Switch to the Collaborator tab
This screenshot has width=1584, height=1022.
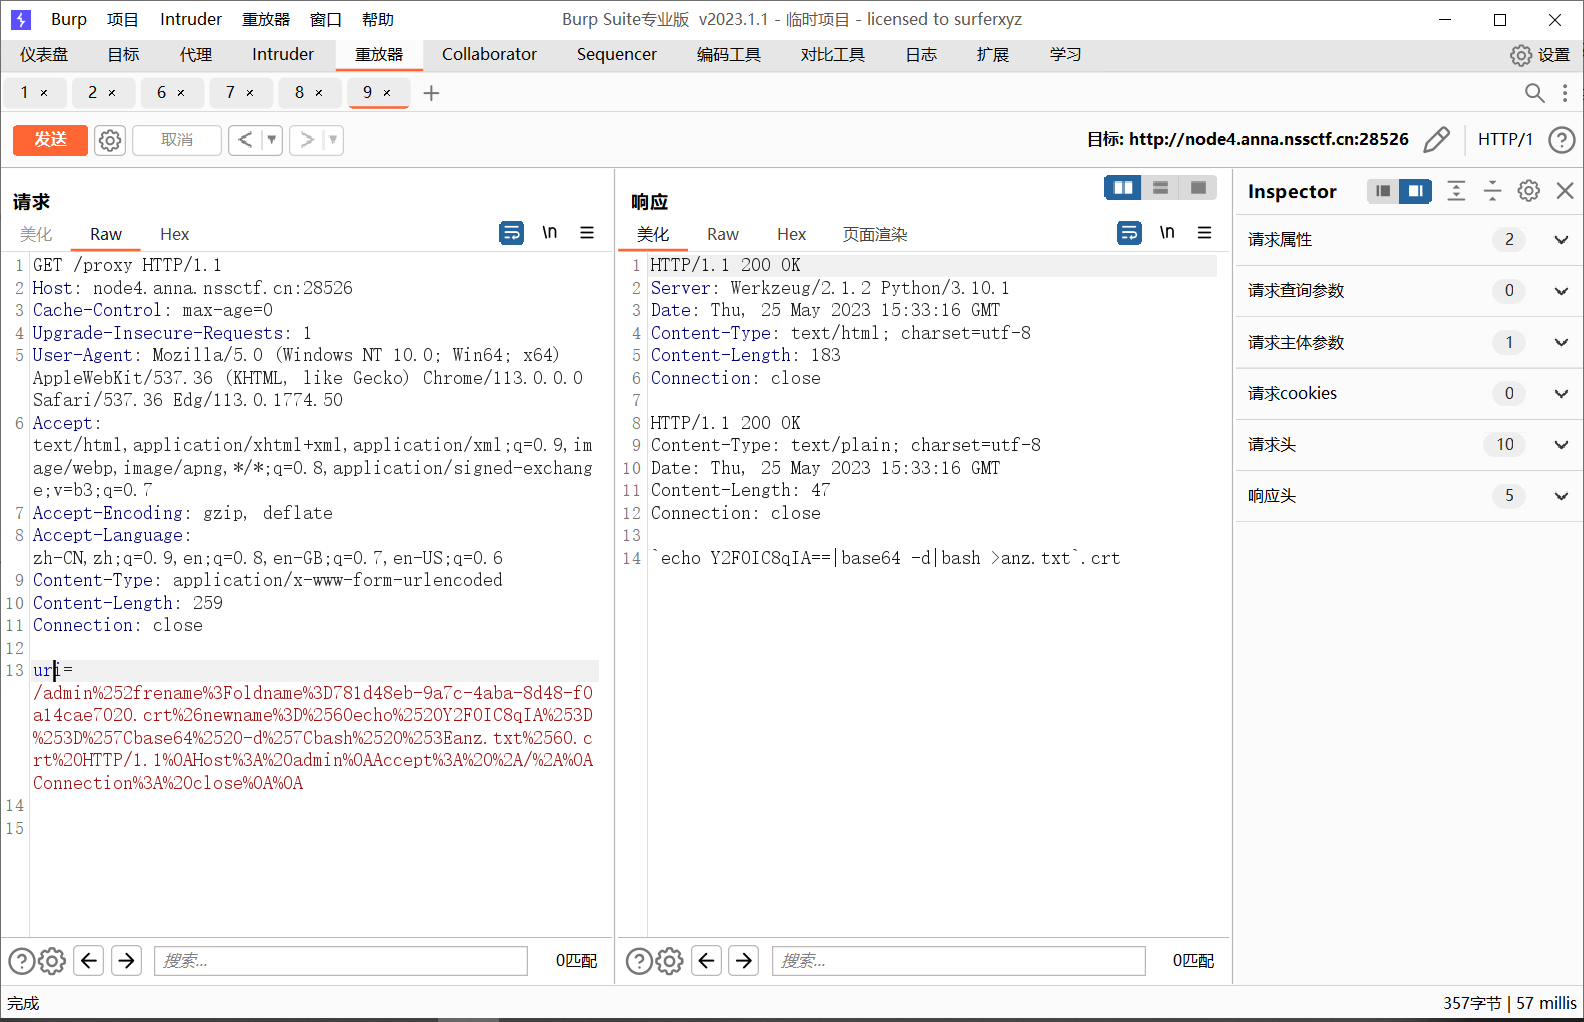point(489,55)
